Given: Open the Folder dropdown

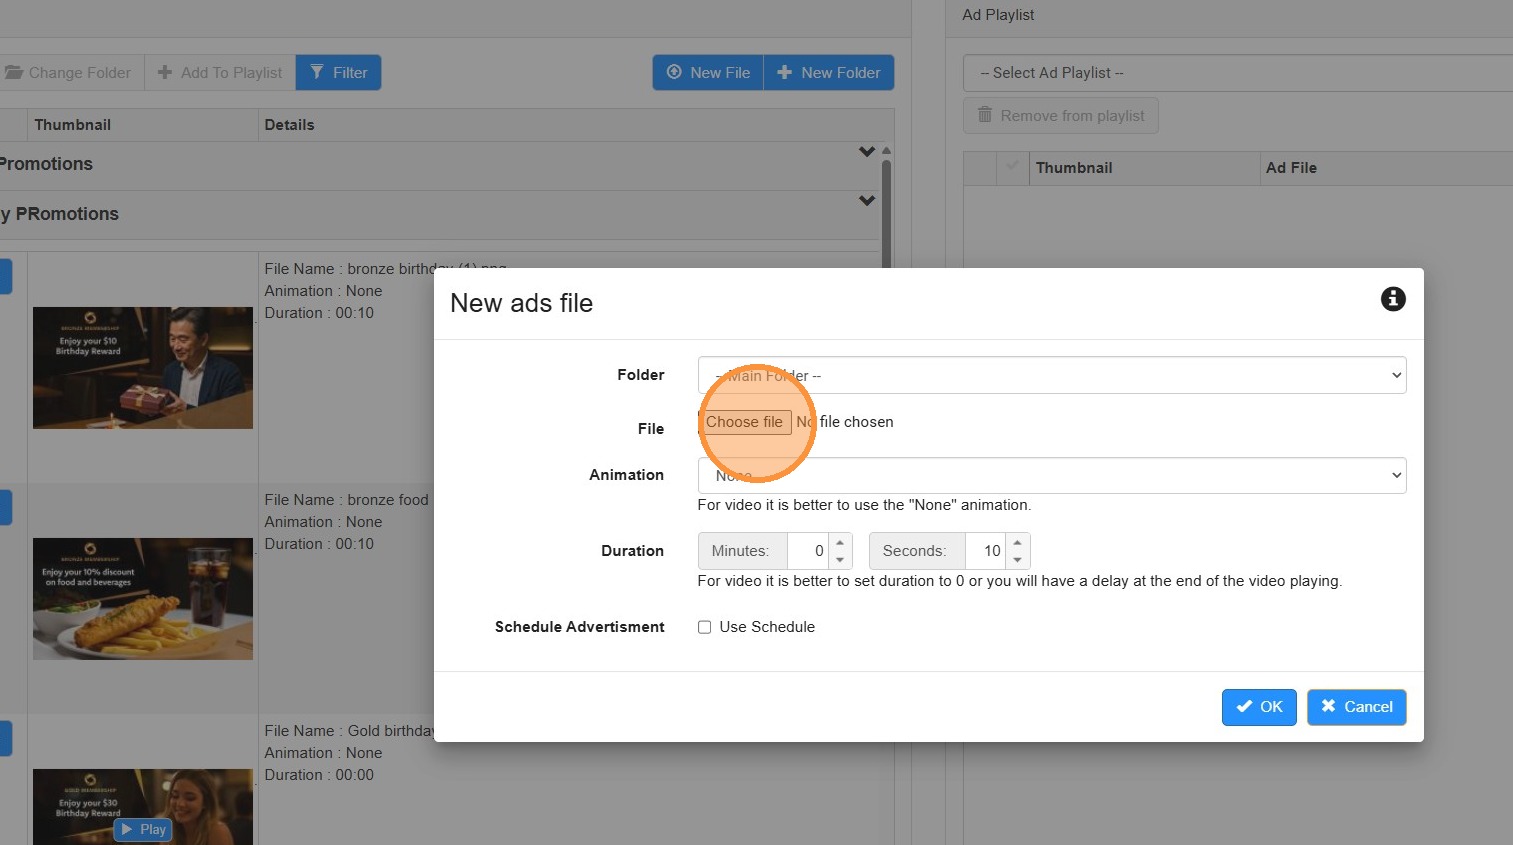Looking at the screenshot, I should [1051, 376].
